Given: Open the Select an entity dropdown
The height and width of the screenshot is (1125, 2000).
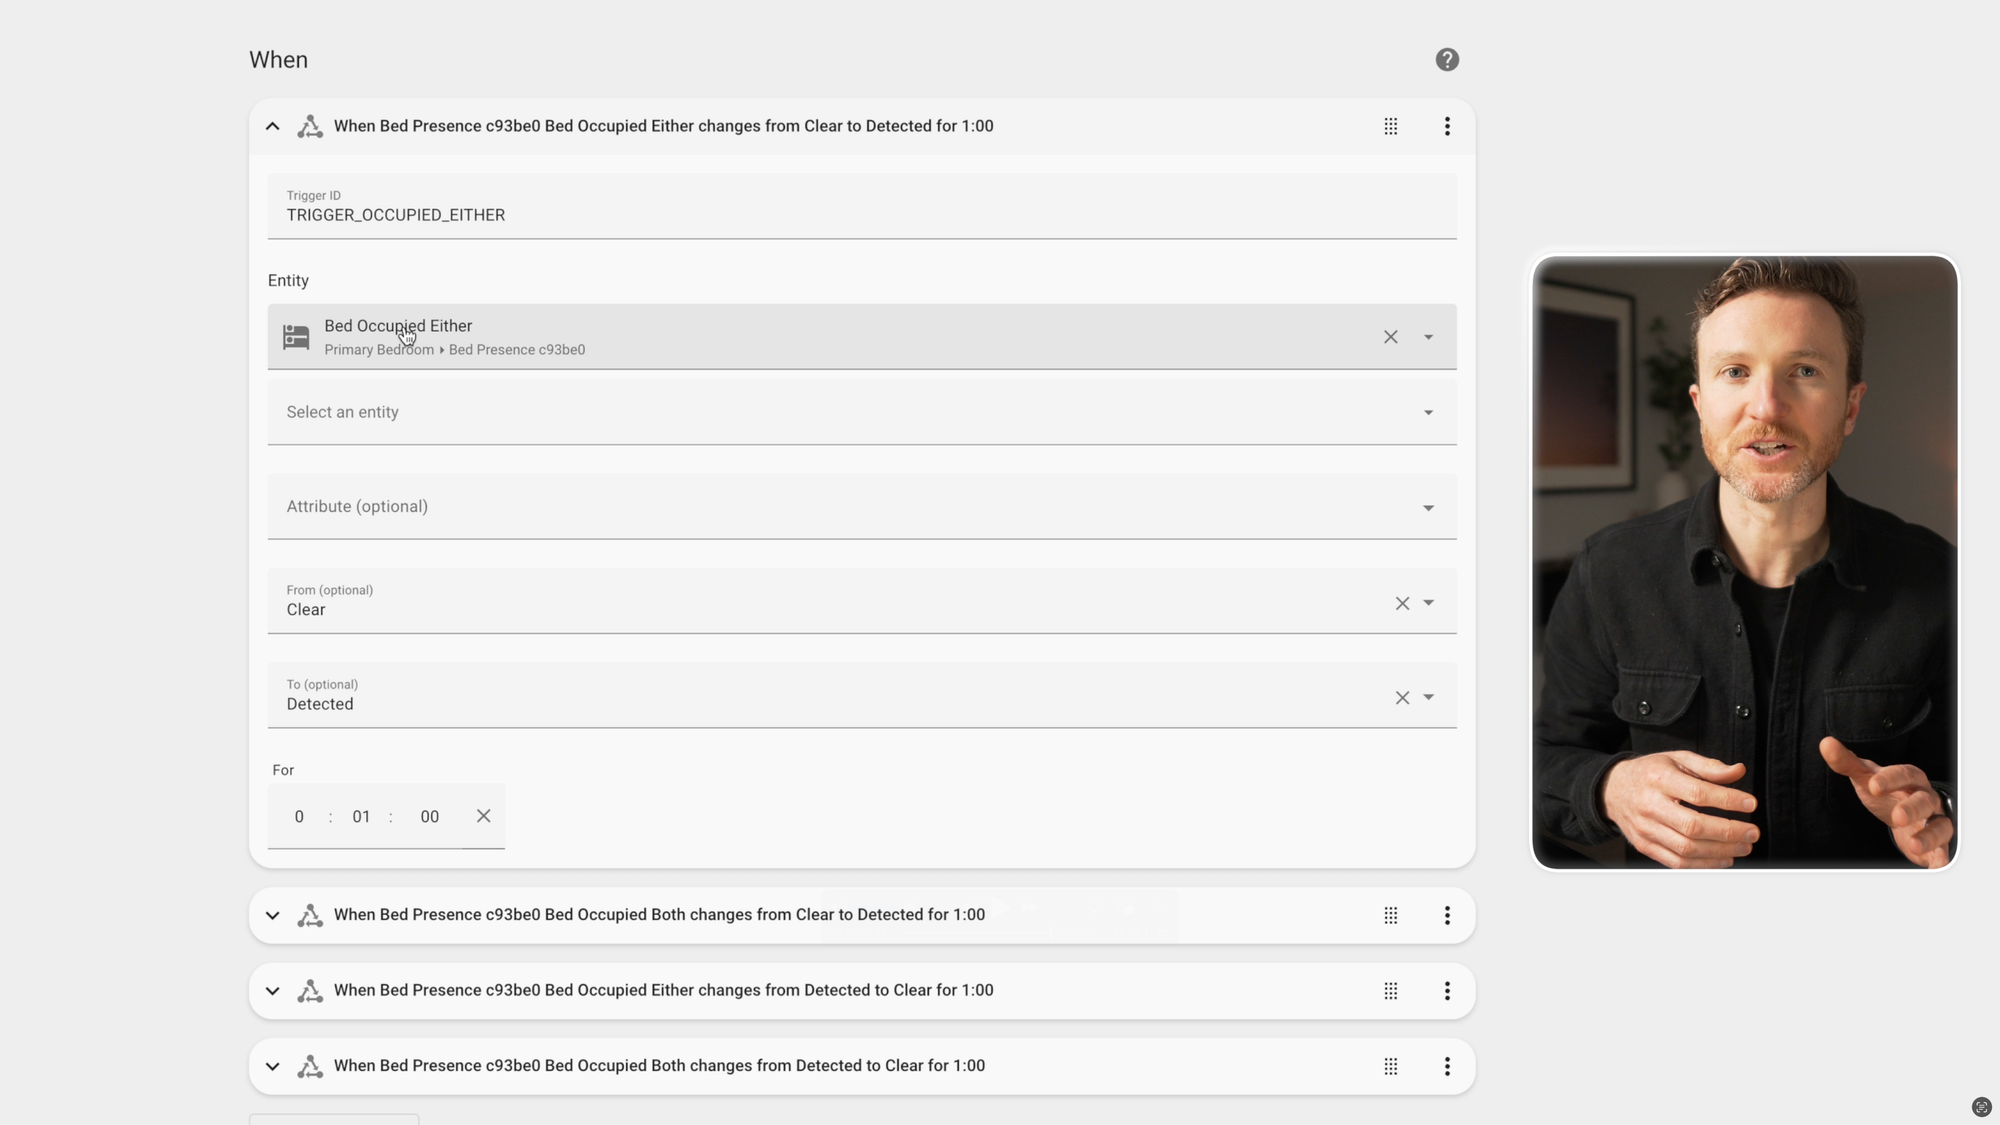Looking at the screenshot, I should pos(861,412).
